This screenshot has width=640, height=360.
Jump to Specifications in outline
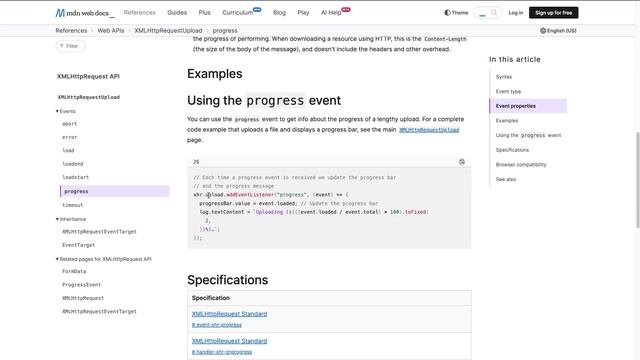(512, 150)
